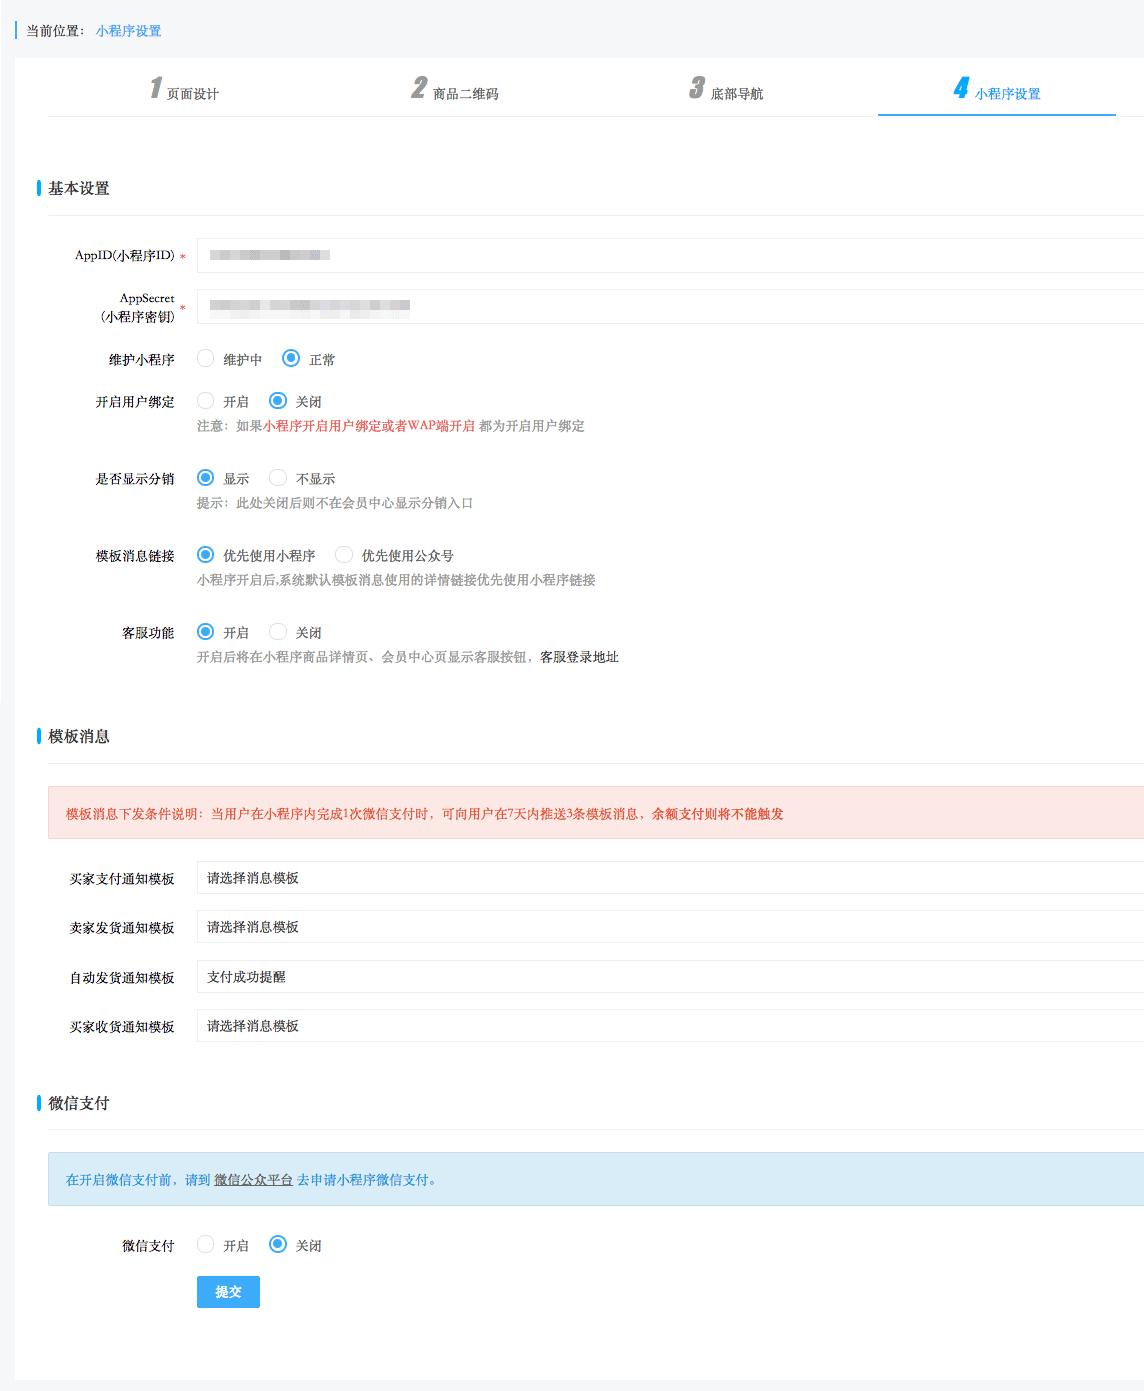The height and width of the screenshot is (1391, 1144).
Task: Open the 客服登录地址 link
Action: [x=579, y=657]
